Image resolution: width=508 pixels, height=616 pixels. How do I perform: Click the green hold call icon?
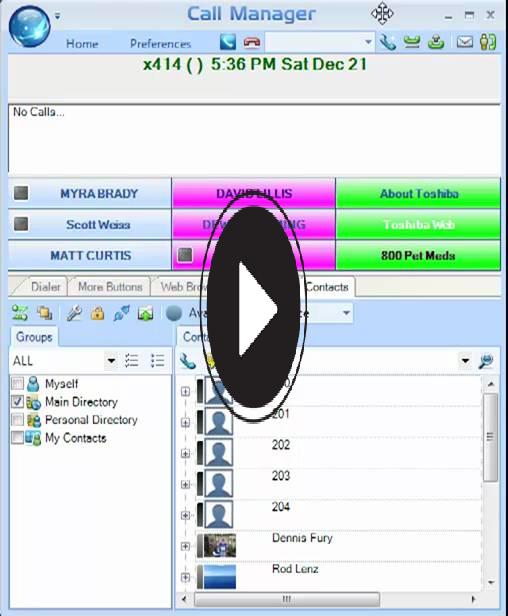pos(411,42)
